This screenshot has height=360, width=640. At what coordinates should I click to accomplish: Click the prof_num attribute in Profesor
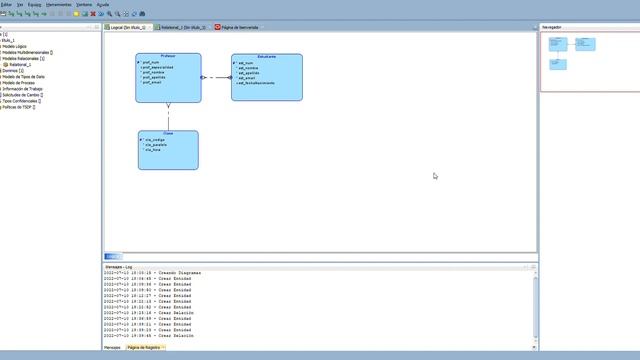(x=151, y=62)
